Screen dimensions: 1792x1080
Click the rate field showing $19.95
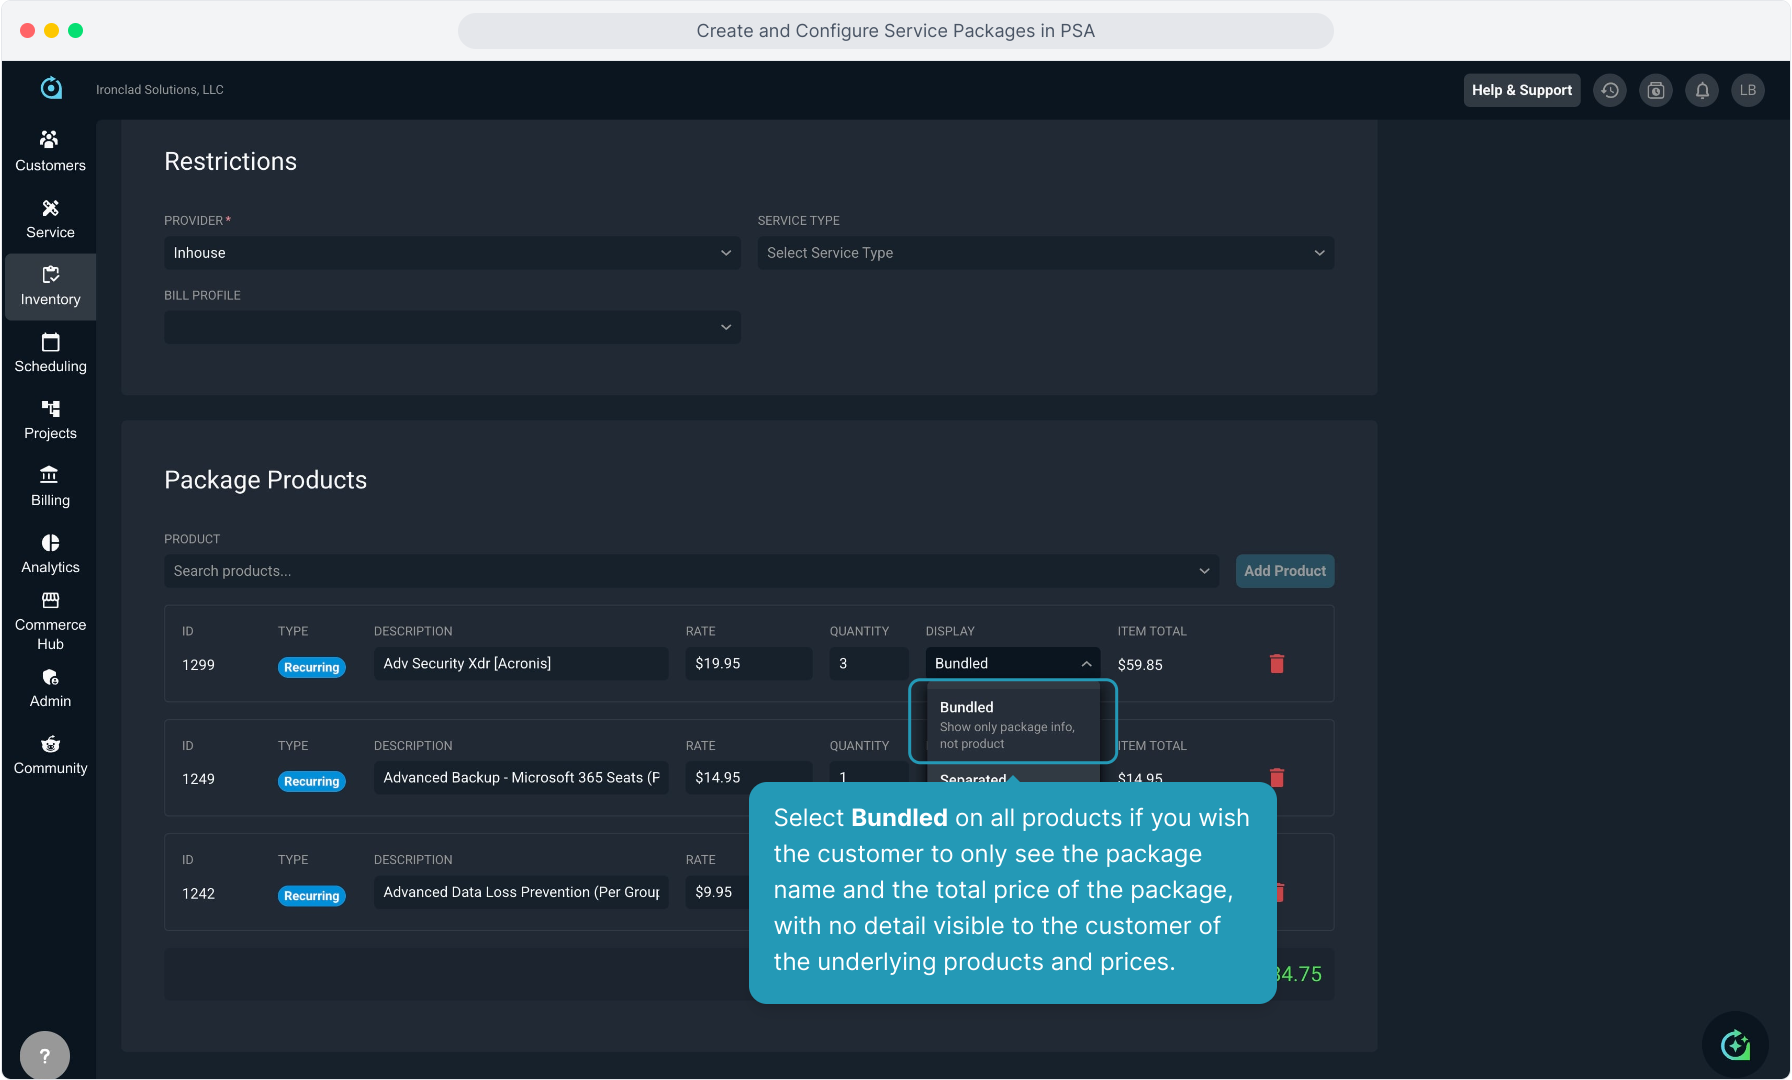748,664
